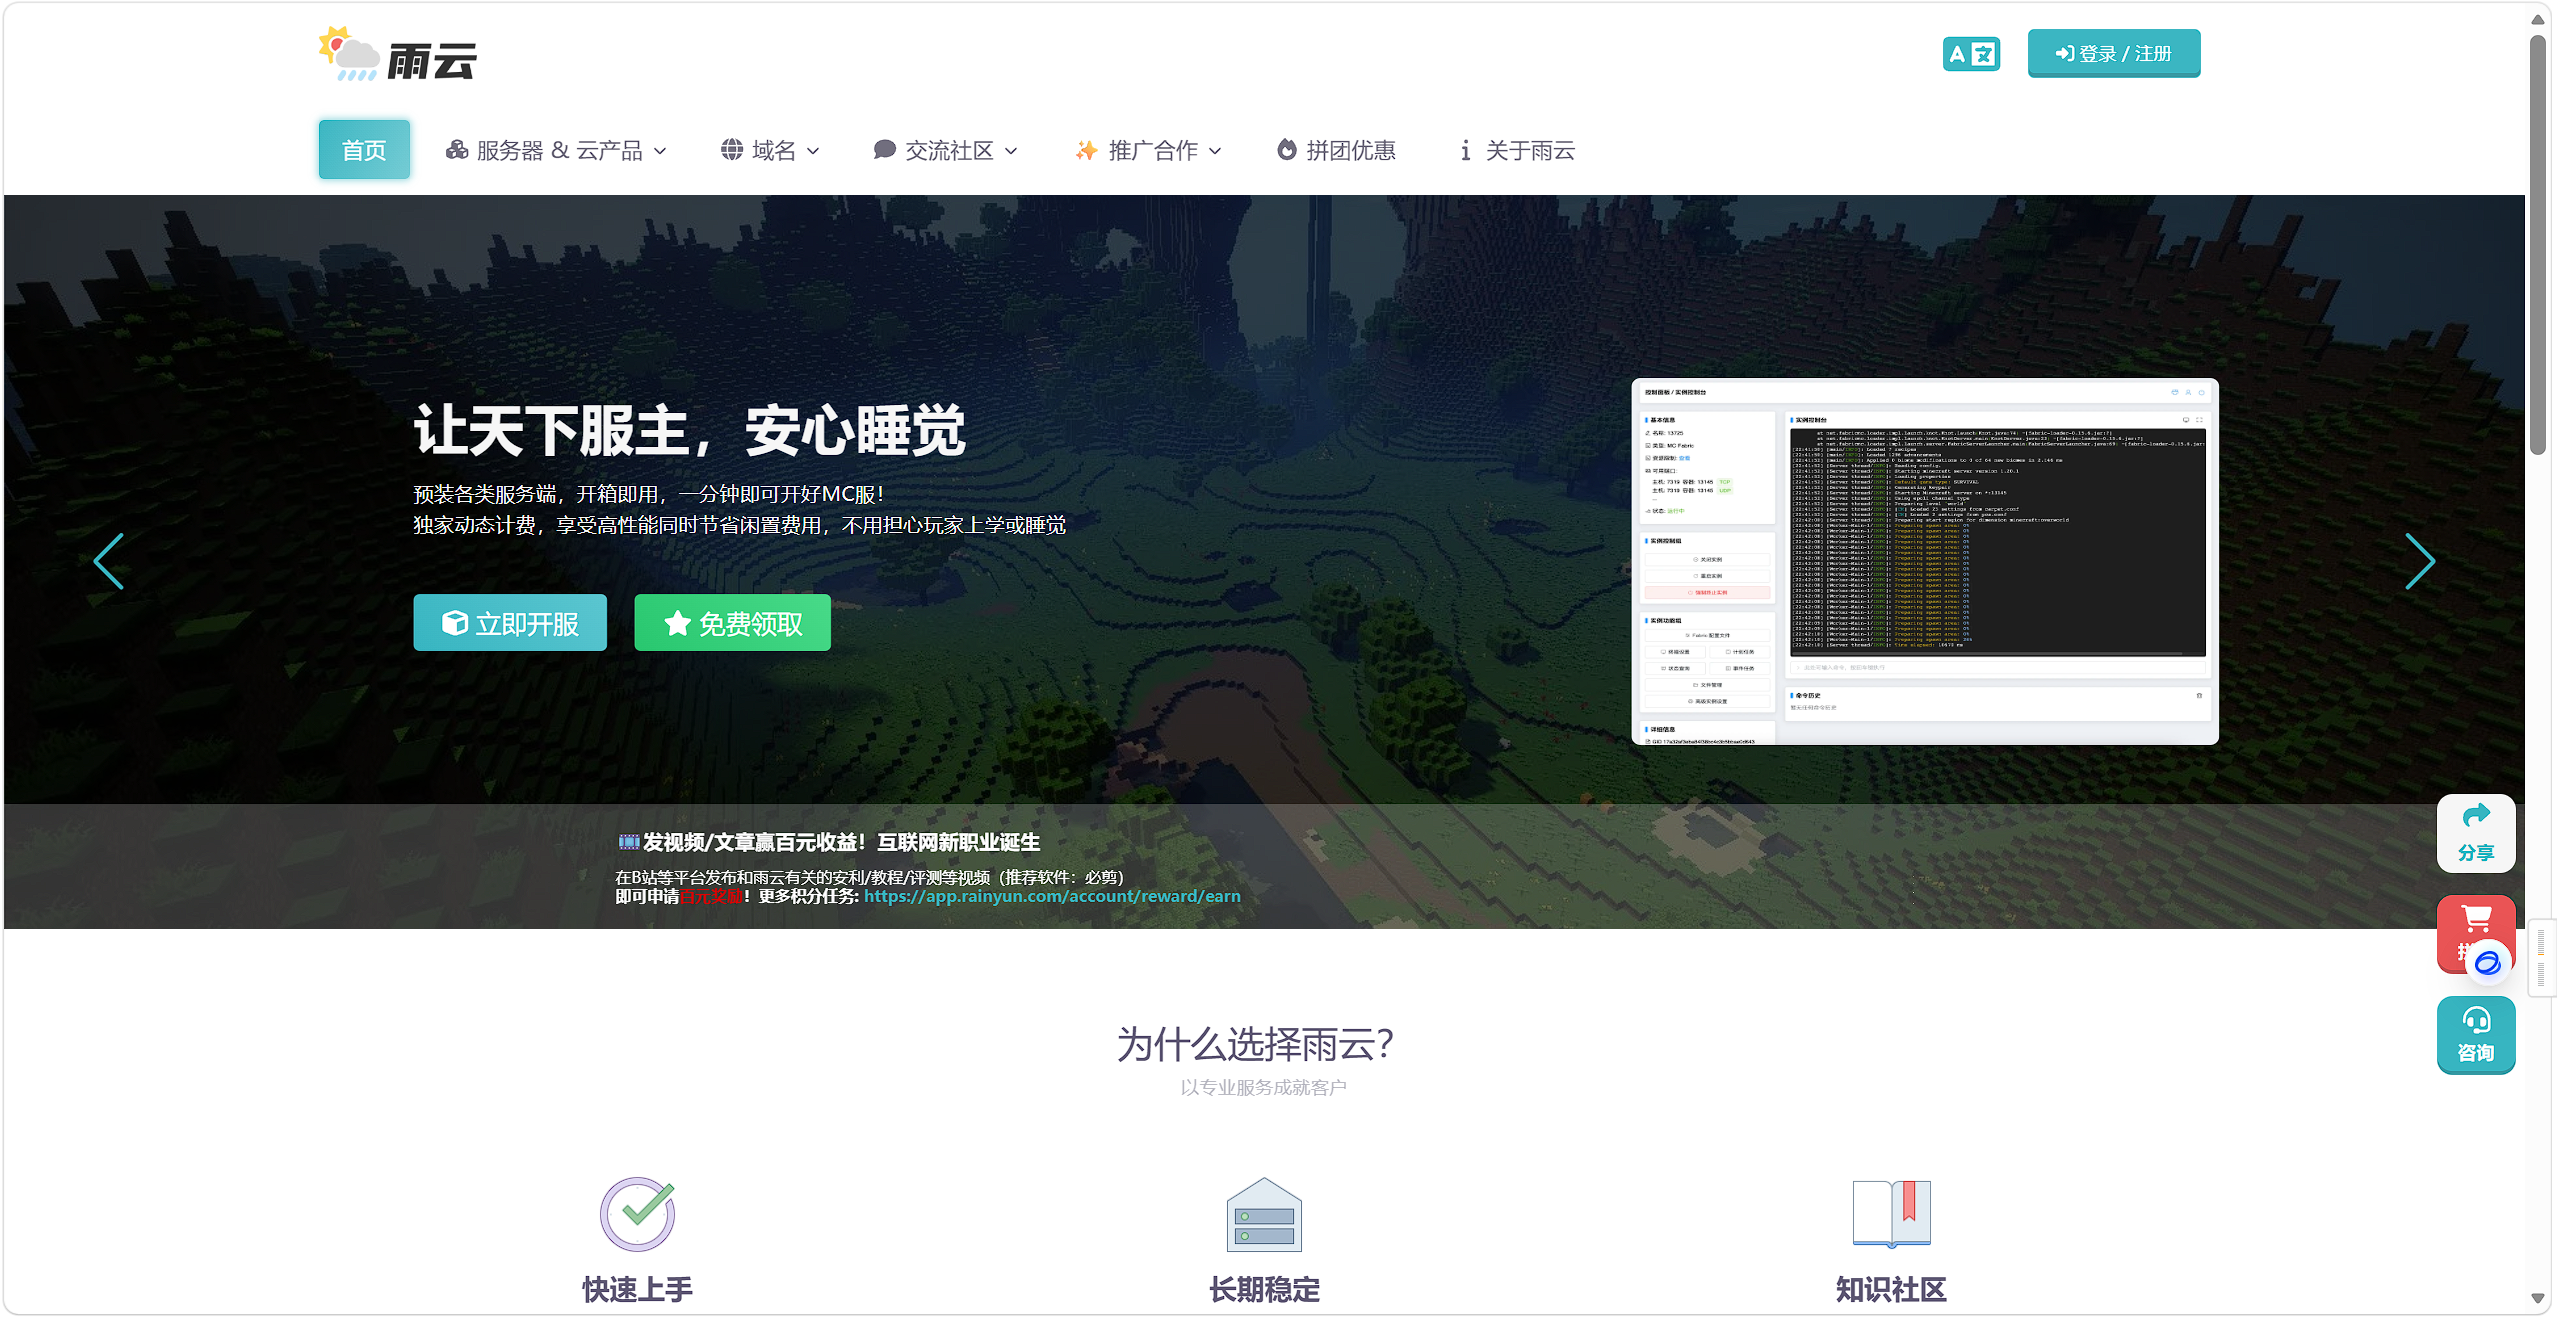Click the green 免费领取 button
The height and width of the screenshot is (1318, 2557).
tap(731, 622)
